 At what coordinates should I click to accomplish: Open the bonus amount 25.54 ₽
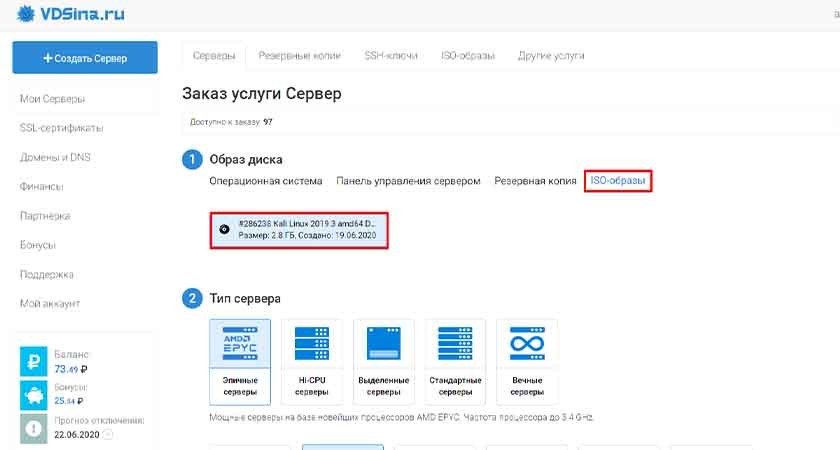click(69, 401)
